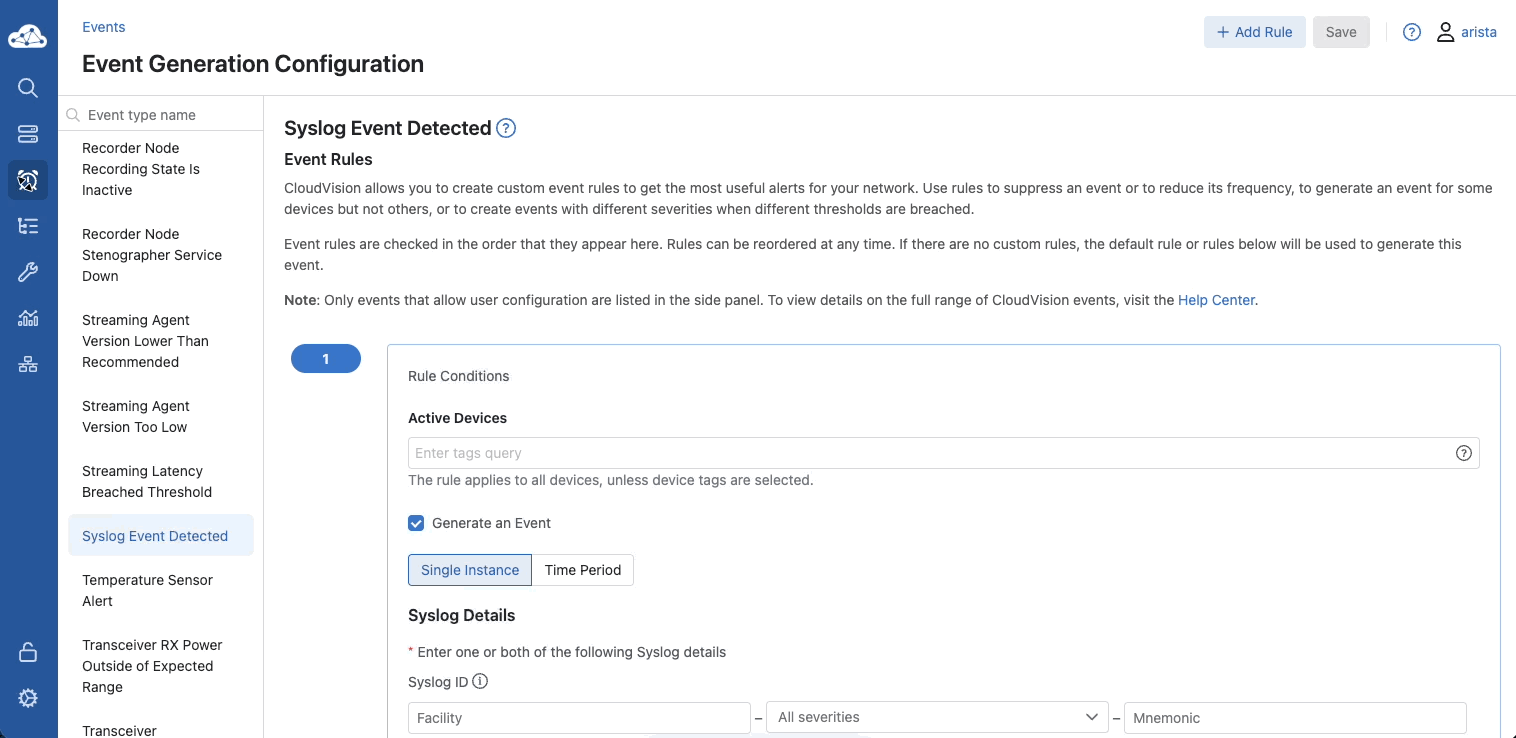Select Streaming Latency Breached Threshold event
1516x738 pixels.
(147, 481)
